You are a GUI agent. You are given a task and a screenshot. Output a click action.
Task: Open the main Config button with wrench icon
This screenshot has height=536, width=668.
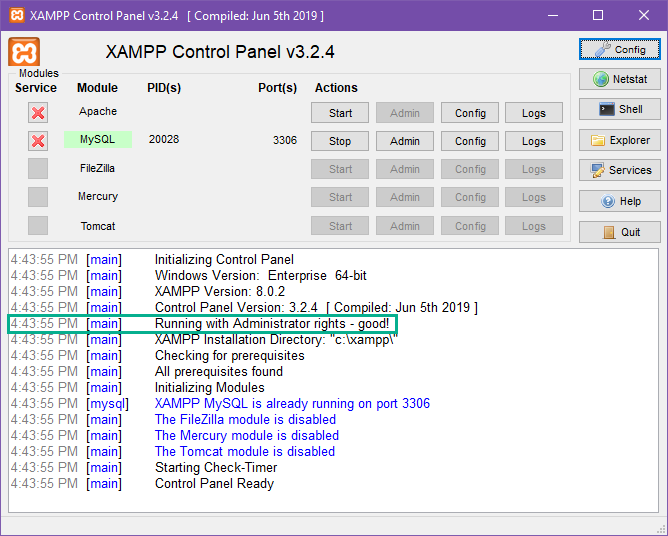tap(619, 49)
